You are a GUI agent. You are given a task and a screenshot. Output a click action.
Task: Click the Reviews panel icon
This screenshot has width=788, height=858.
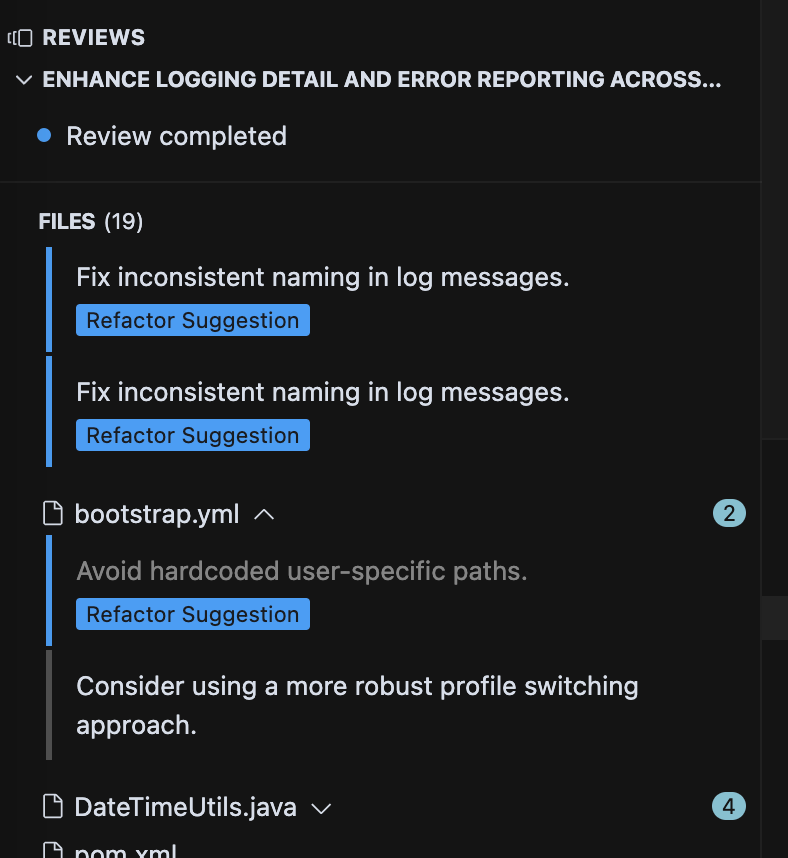[x=20, y=38]
